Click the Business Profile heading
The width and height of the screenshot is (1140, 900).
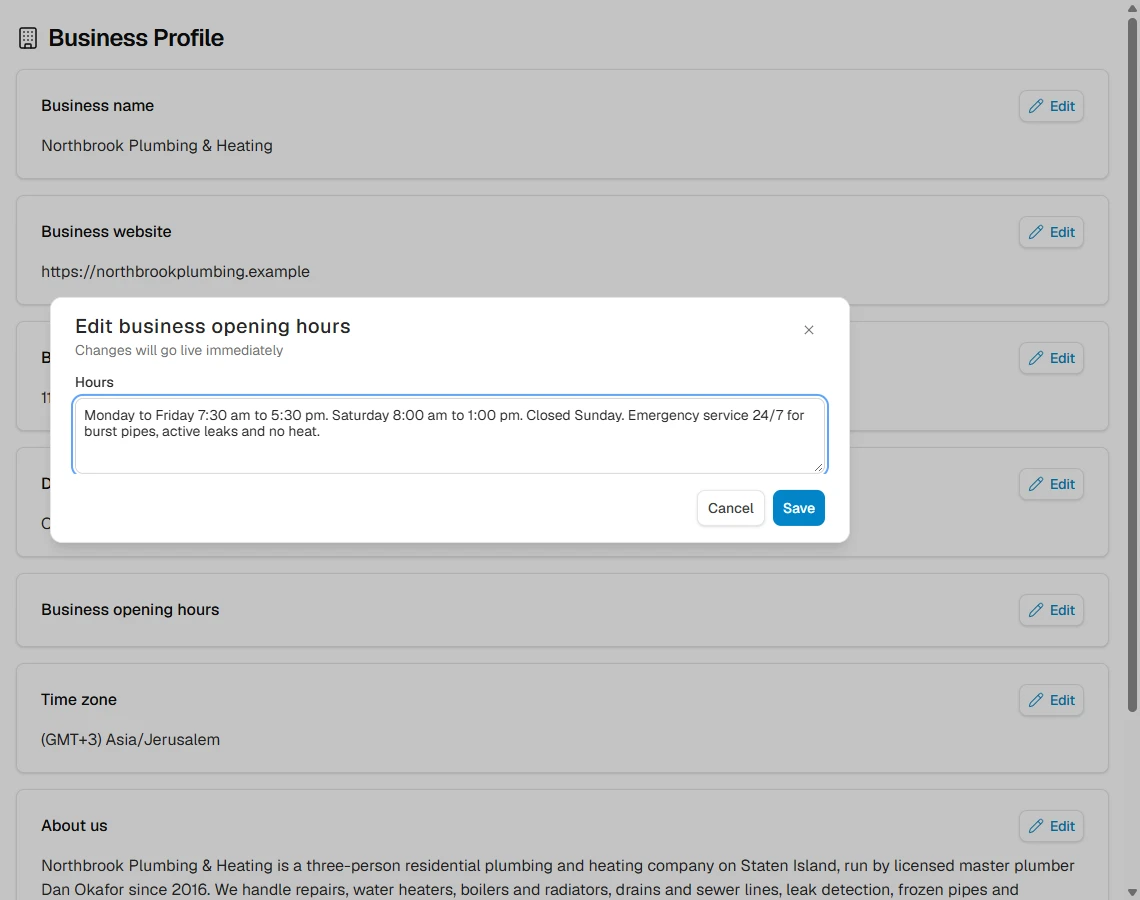click(x=136, y=38)
